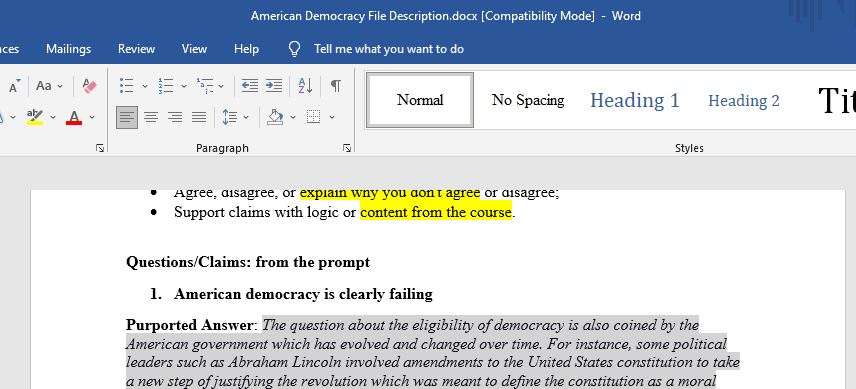Open the Borders dropdown arrow
Viewport: 856px width, 389px height.
331,117
